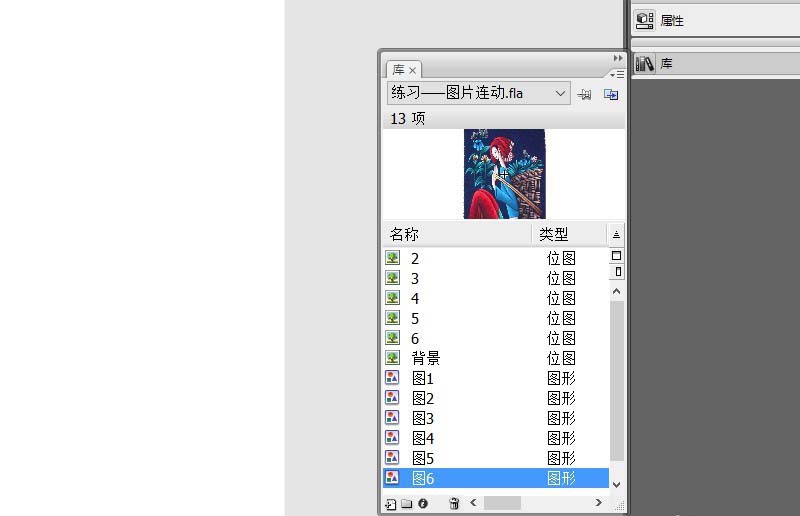Toggle sort order triangle button
This screenshot has width=800, height=516.
coord(616,234)
